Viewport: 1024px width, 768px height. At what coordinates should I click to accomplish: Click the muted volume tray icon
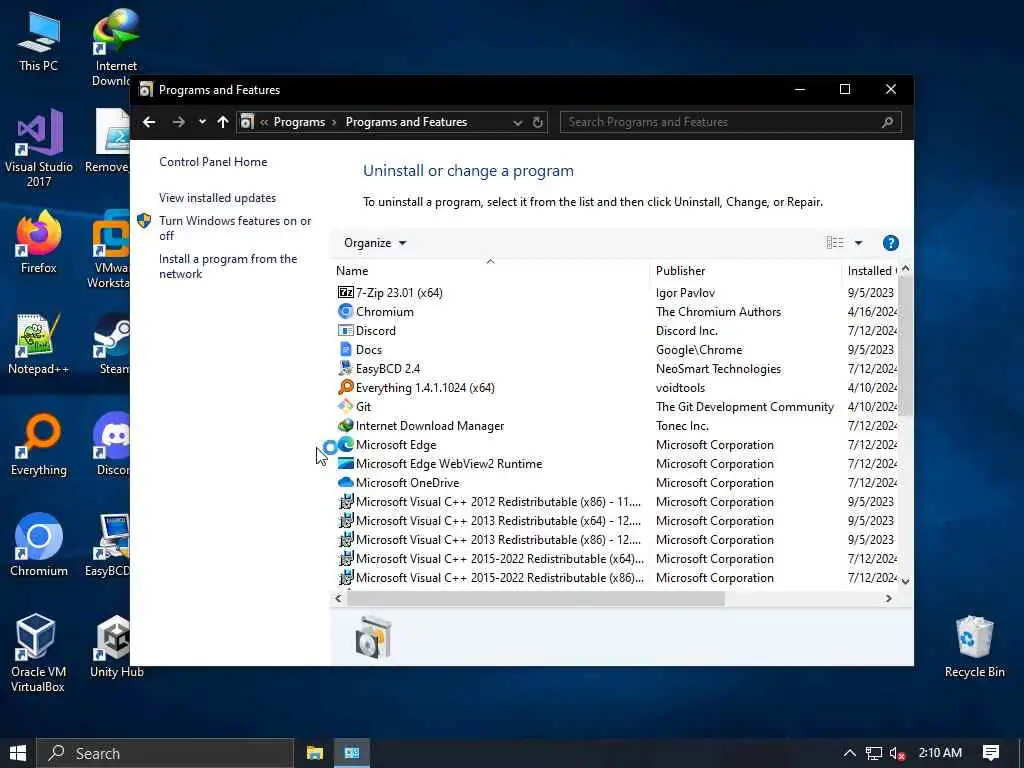pyautogui.click(x=897, y=754)
